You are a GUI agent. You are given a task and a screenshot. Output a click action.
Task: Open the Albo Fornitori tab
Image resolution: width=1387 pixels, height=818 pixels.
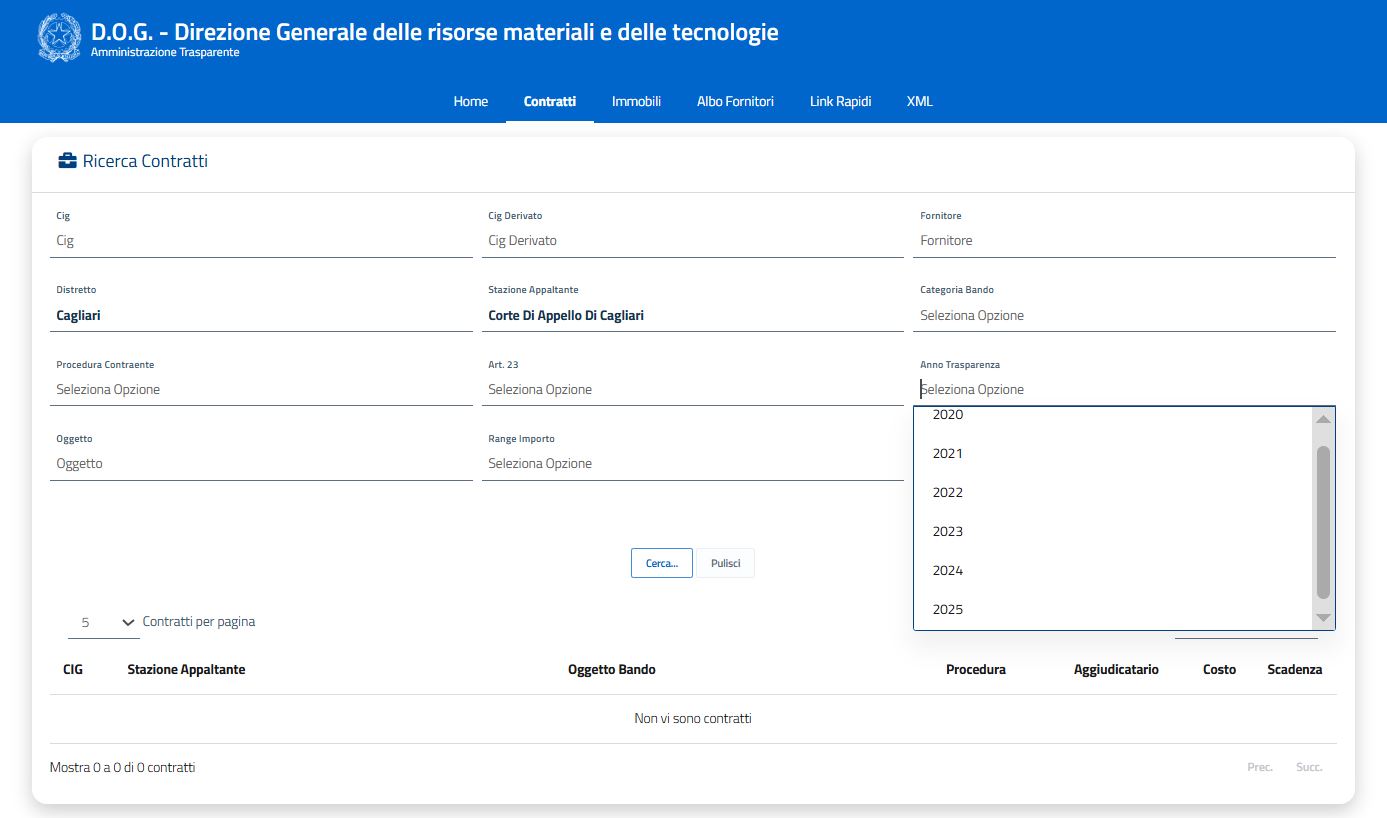coord(735,101)
